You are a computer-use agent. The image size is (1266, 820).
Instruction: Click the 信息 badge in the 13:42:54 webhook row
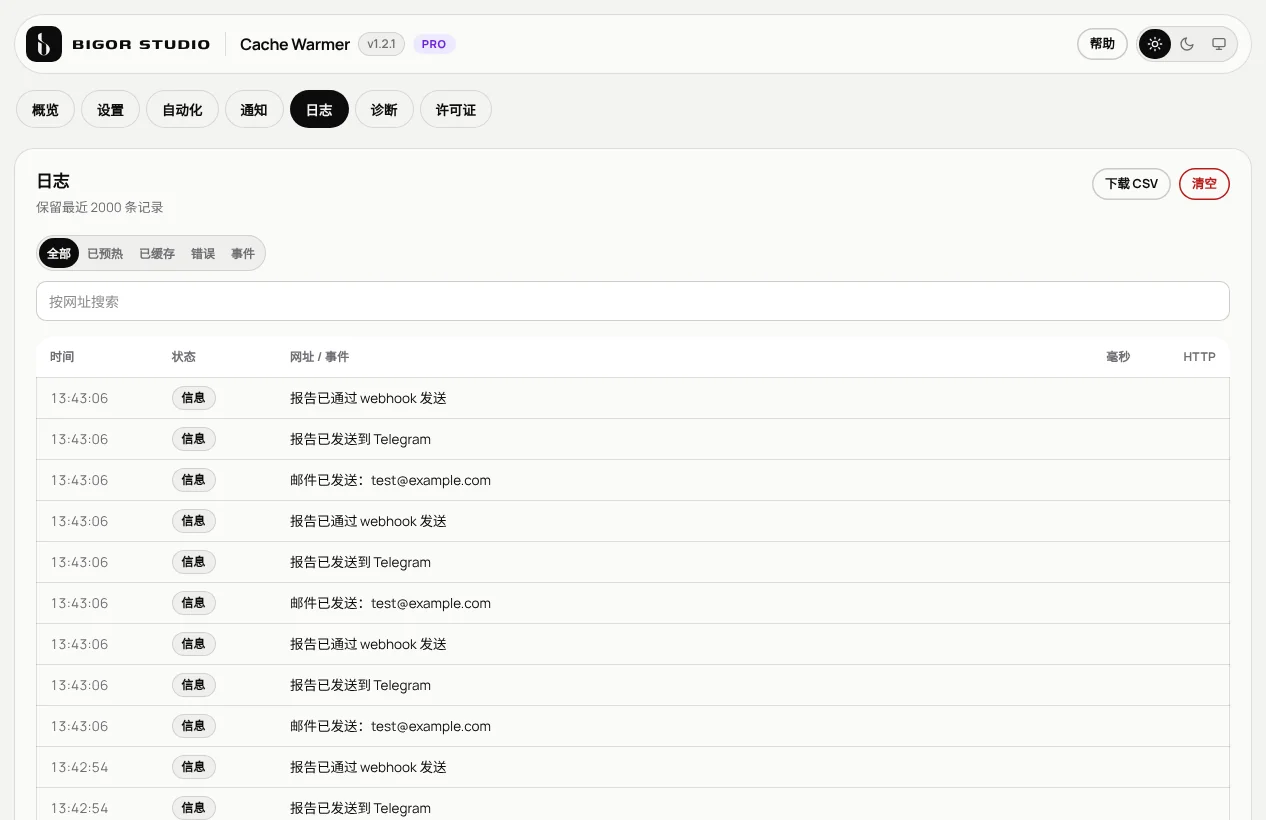click(x=194, y=767)
